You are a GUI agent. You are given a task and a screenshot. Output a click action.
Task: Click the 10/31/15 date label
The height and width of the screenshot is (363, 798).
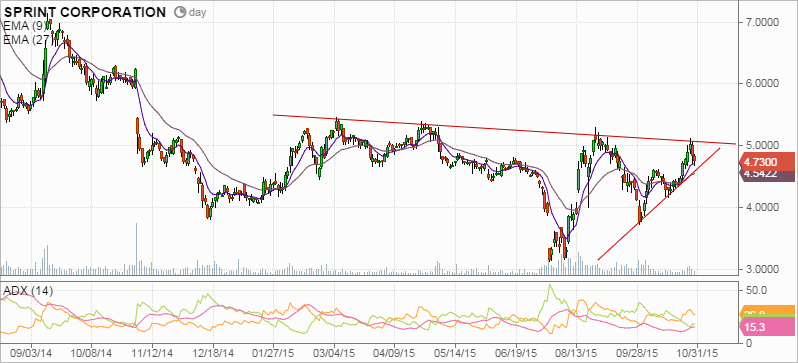click(x=698, y=352)
